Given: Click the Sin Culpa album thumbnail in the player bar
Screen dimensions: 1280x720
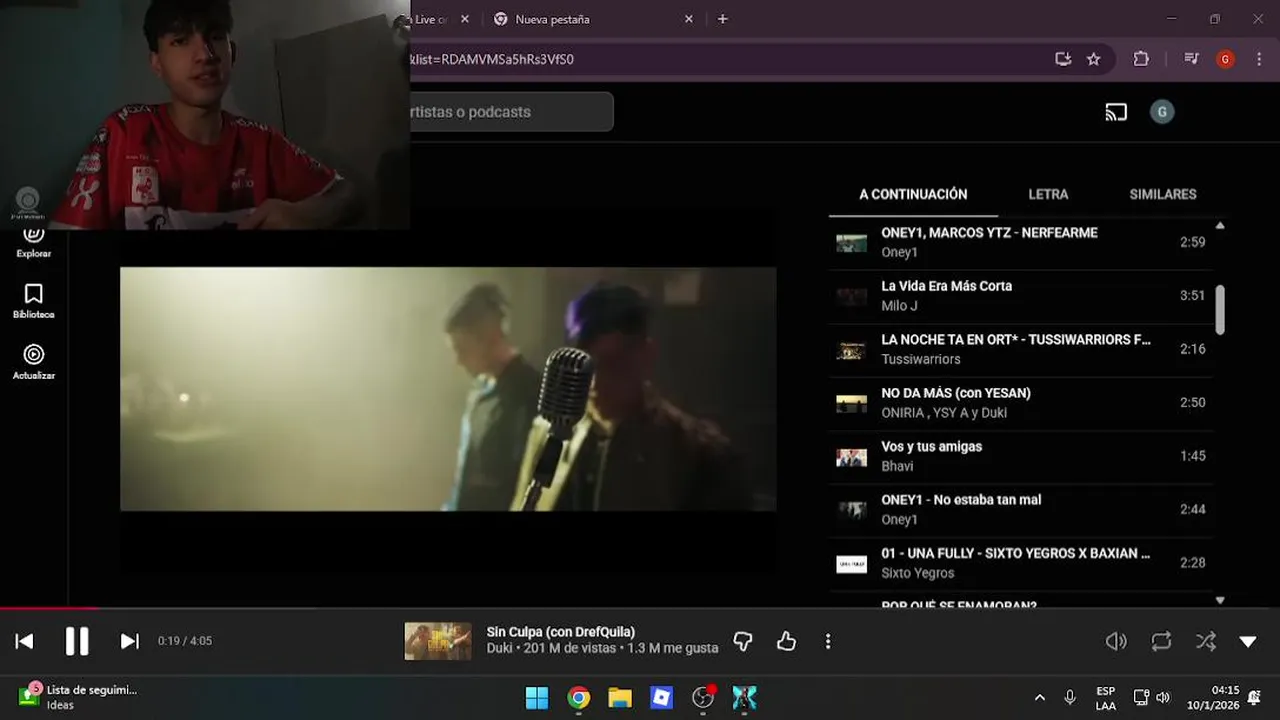Looking at the screenshot, I should (437, 641).
